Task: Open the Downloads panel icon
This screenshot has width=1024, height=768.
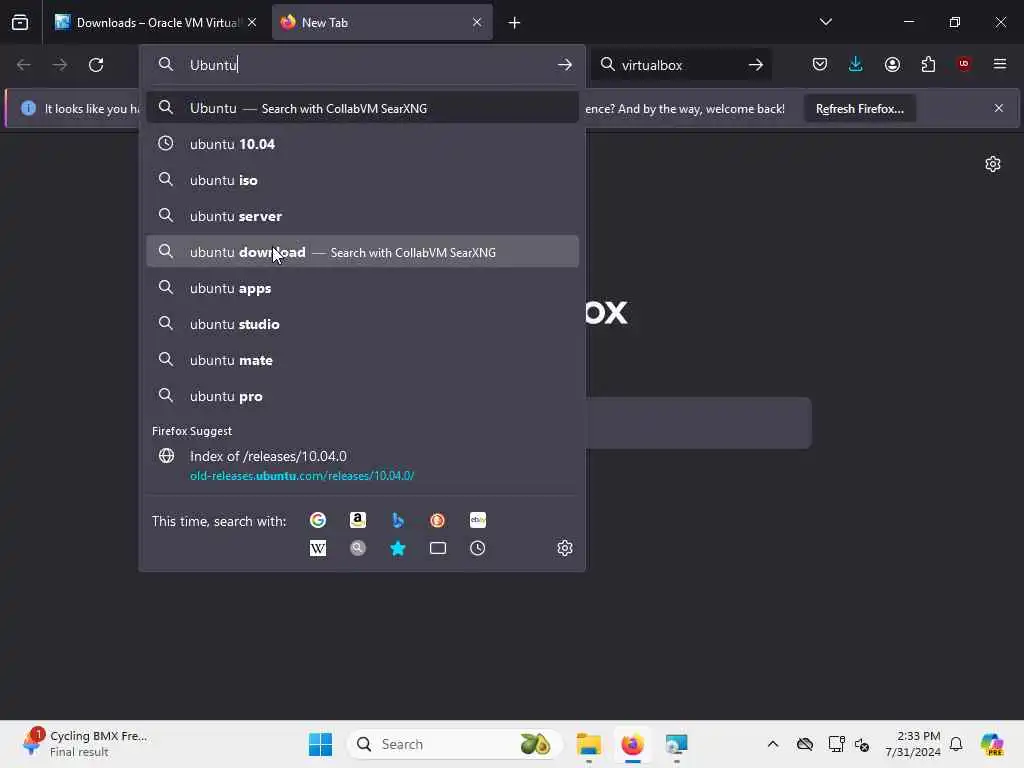Action: (856, 64)
